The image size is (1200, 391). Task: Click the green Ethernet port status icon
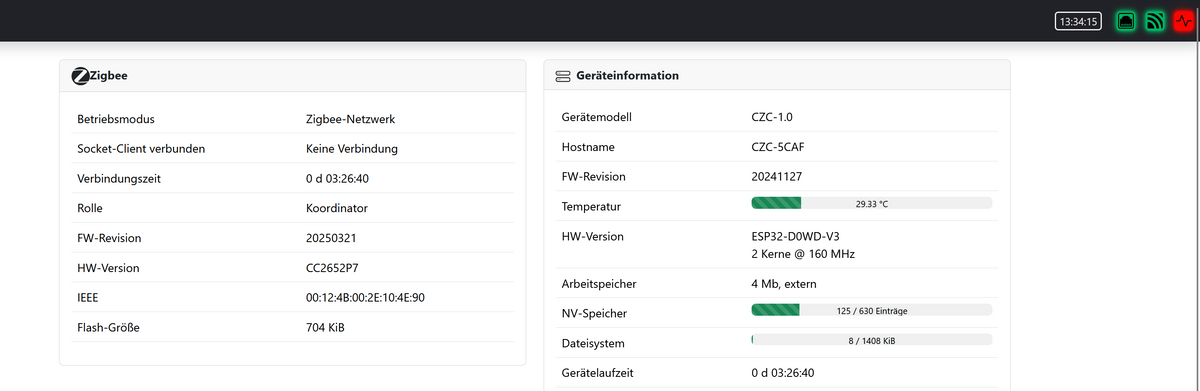coord(1126,21)
